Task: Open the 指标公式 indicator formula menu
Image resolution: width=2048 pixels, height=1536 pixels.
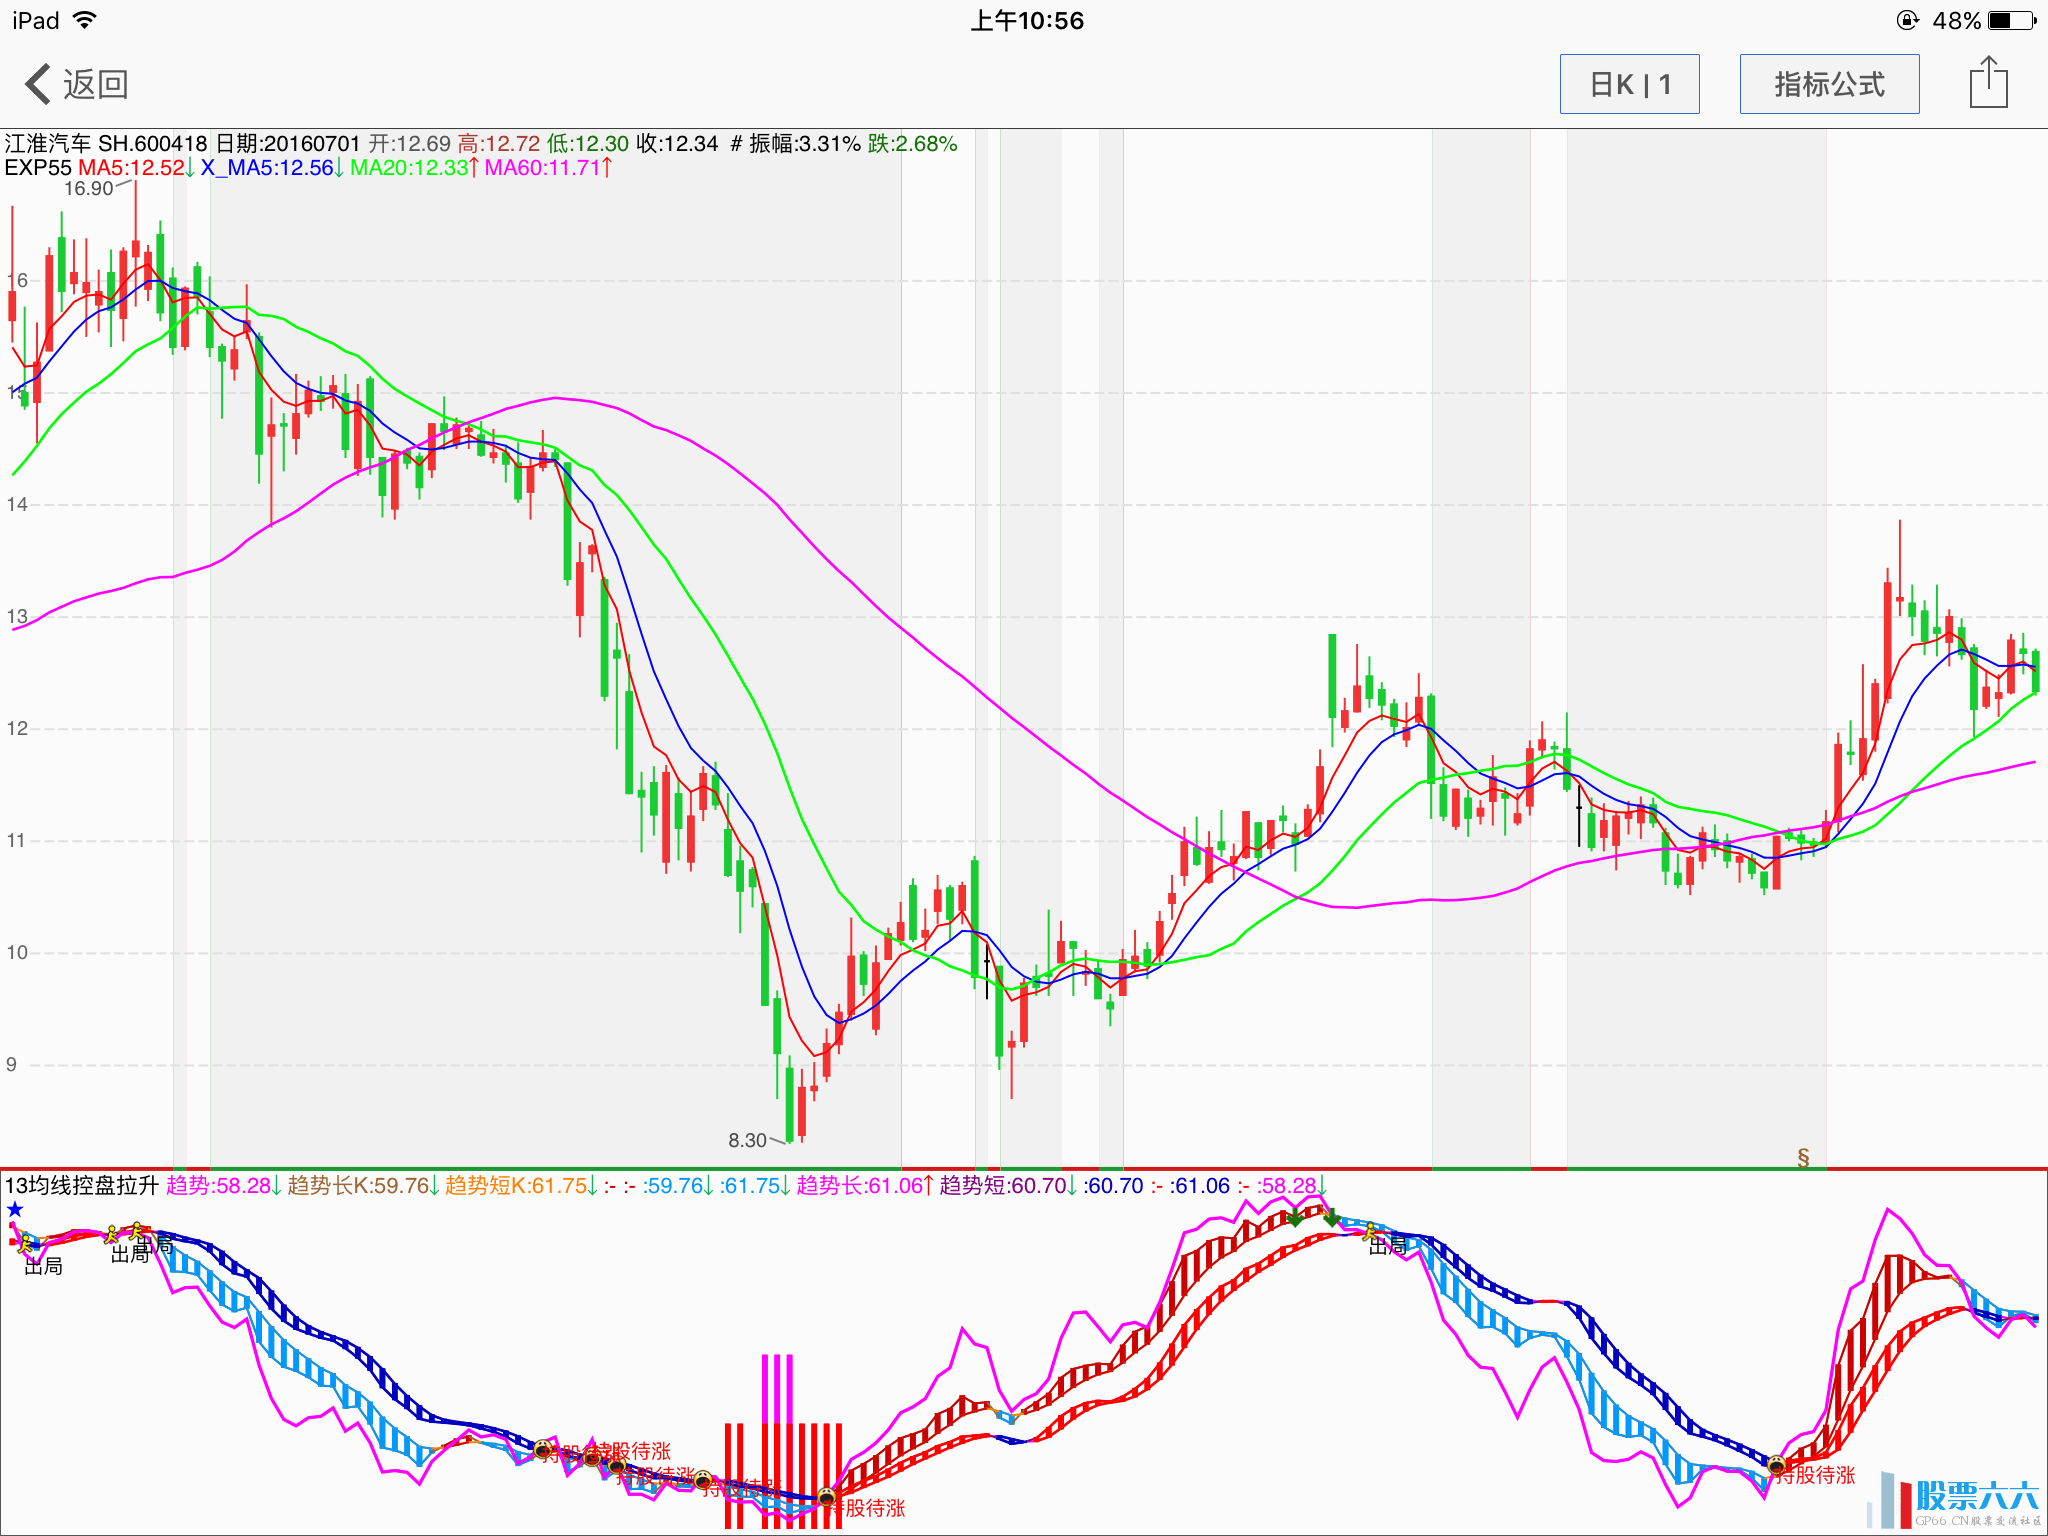Action: pyautogui.click(x=1829, y=84)
